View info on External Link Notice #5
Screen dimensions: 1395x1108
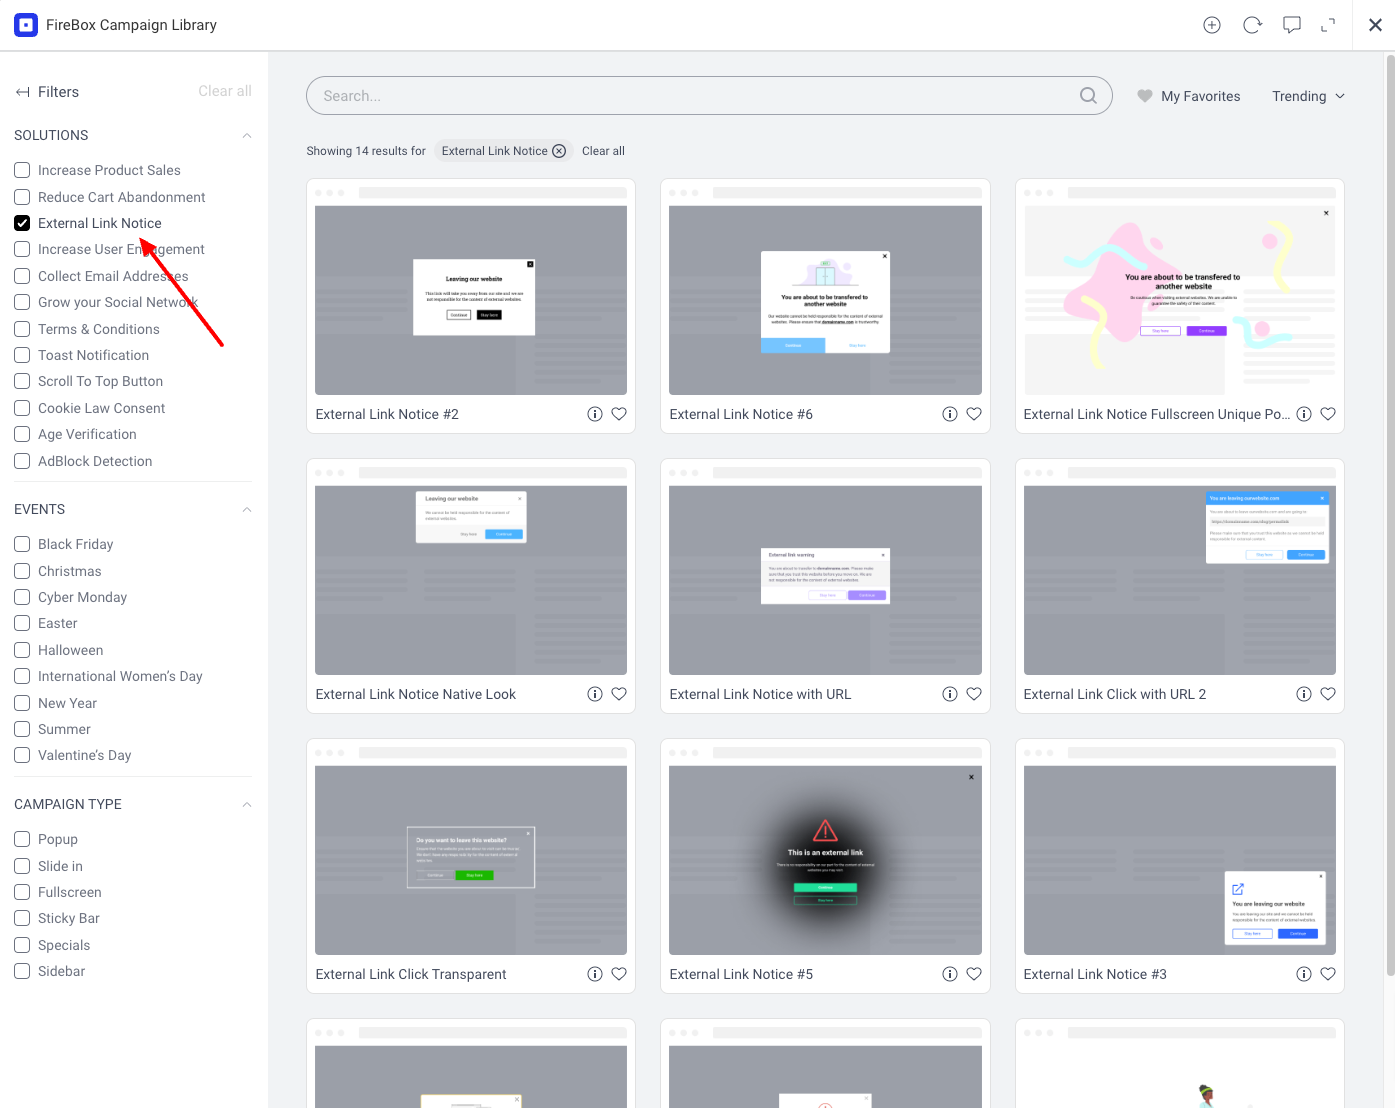click(x=949, y=973)
